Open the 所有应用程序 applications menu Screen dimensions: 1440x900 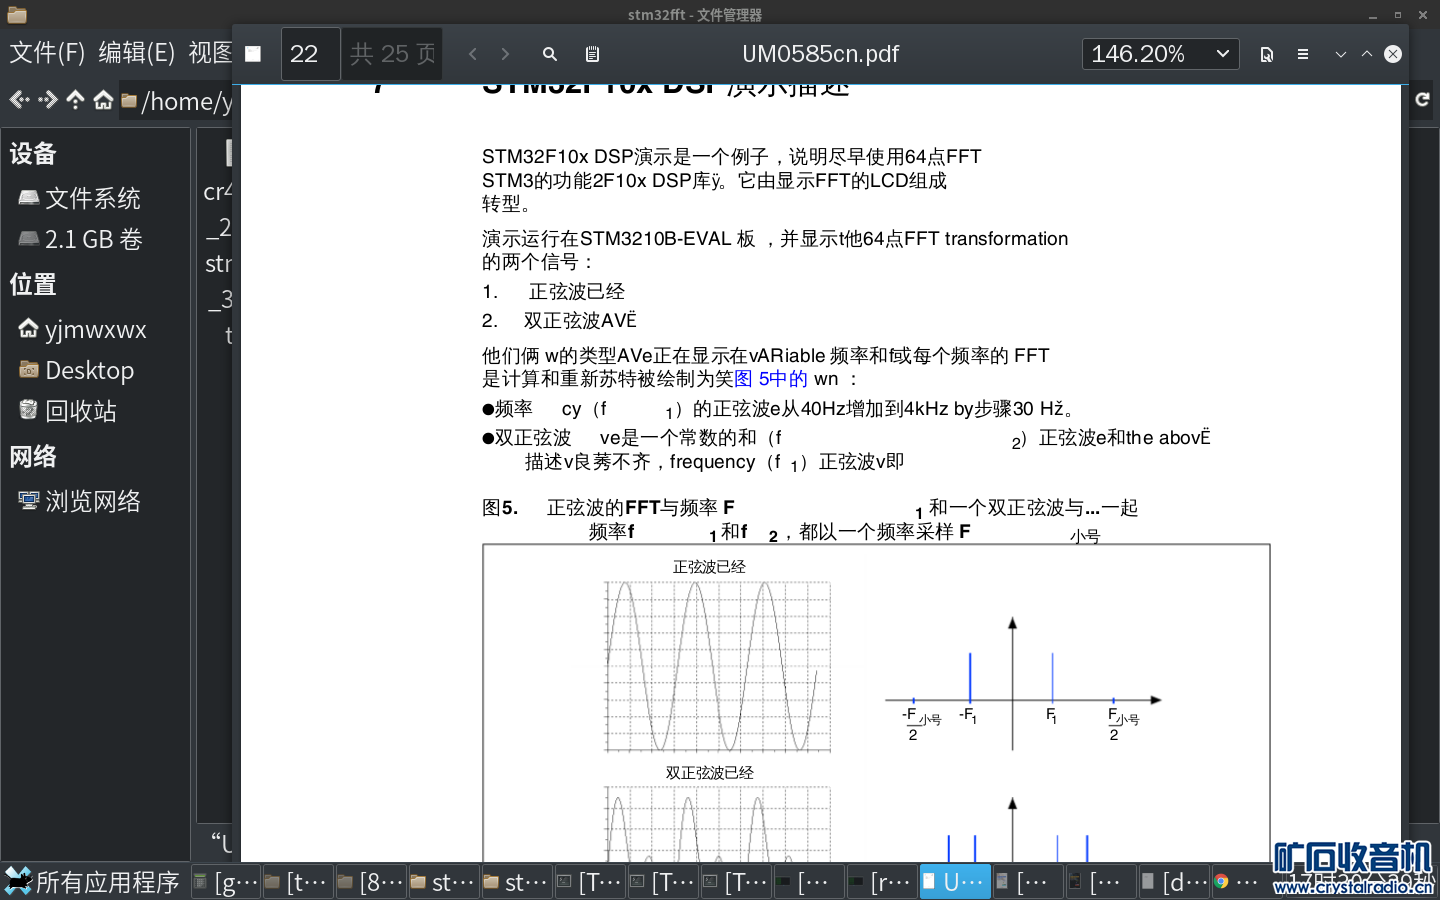pos(92,882)
